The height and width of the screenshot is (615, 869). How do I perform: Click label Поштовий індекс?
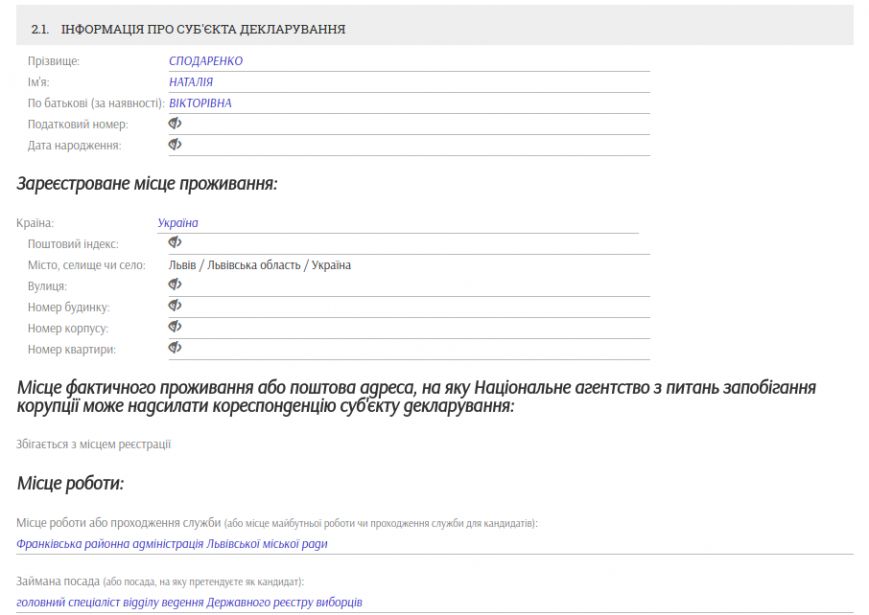click(x=73, y=244)
